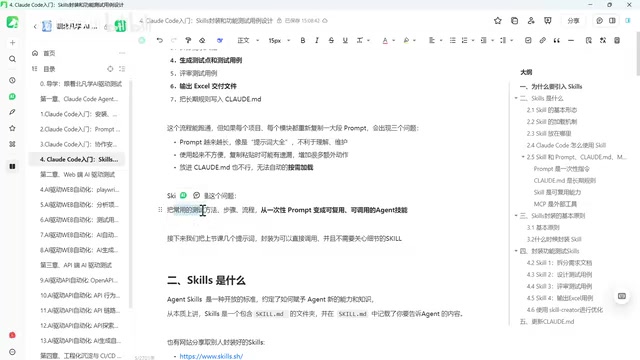Viewport: 640px width, 360px height.
Task: Apply the highlight marker color
Action: [406, 40]
